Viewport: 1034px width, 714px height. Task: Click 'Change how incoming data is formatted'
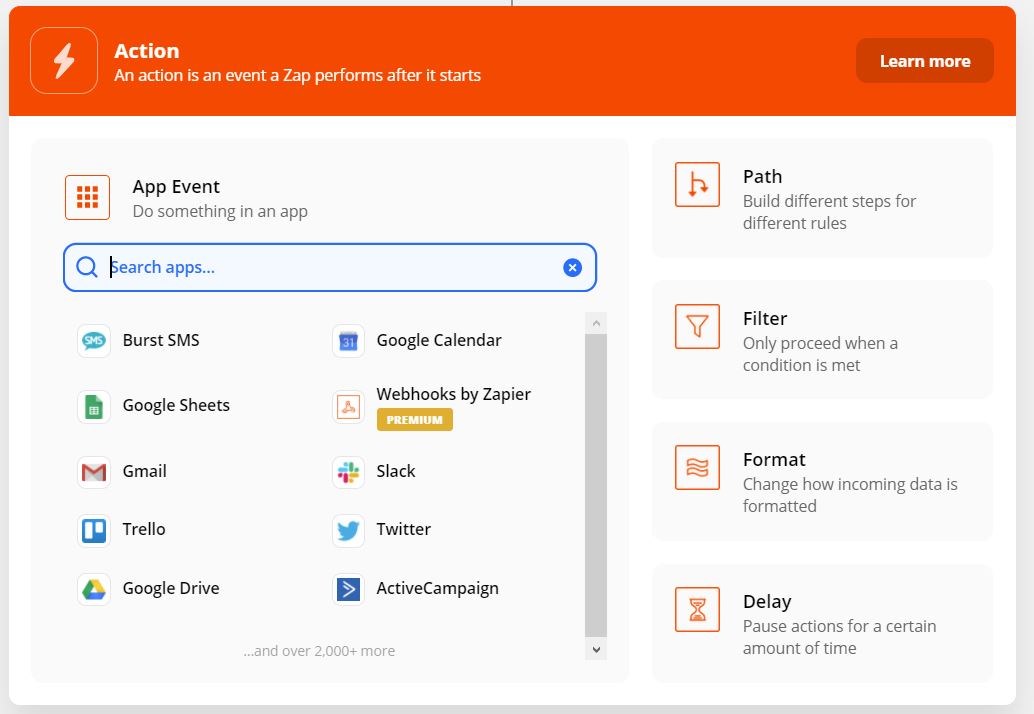coord(850,495)
